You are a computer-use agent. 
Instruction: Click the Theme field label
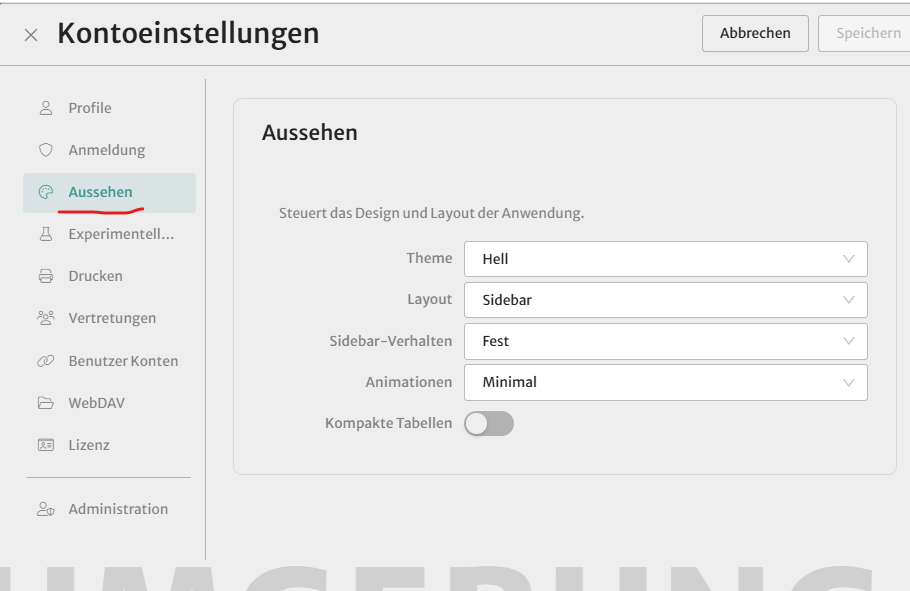[x=429, y=258]
